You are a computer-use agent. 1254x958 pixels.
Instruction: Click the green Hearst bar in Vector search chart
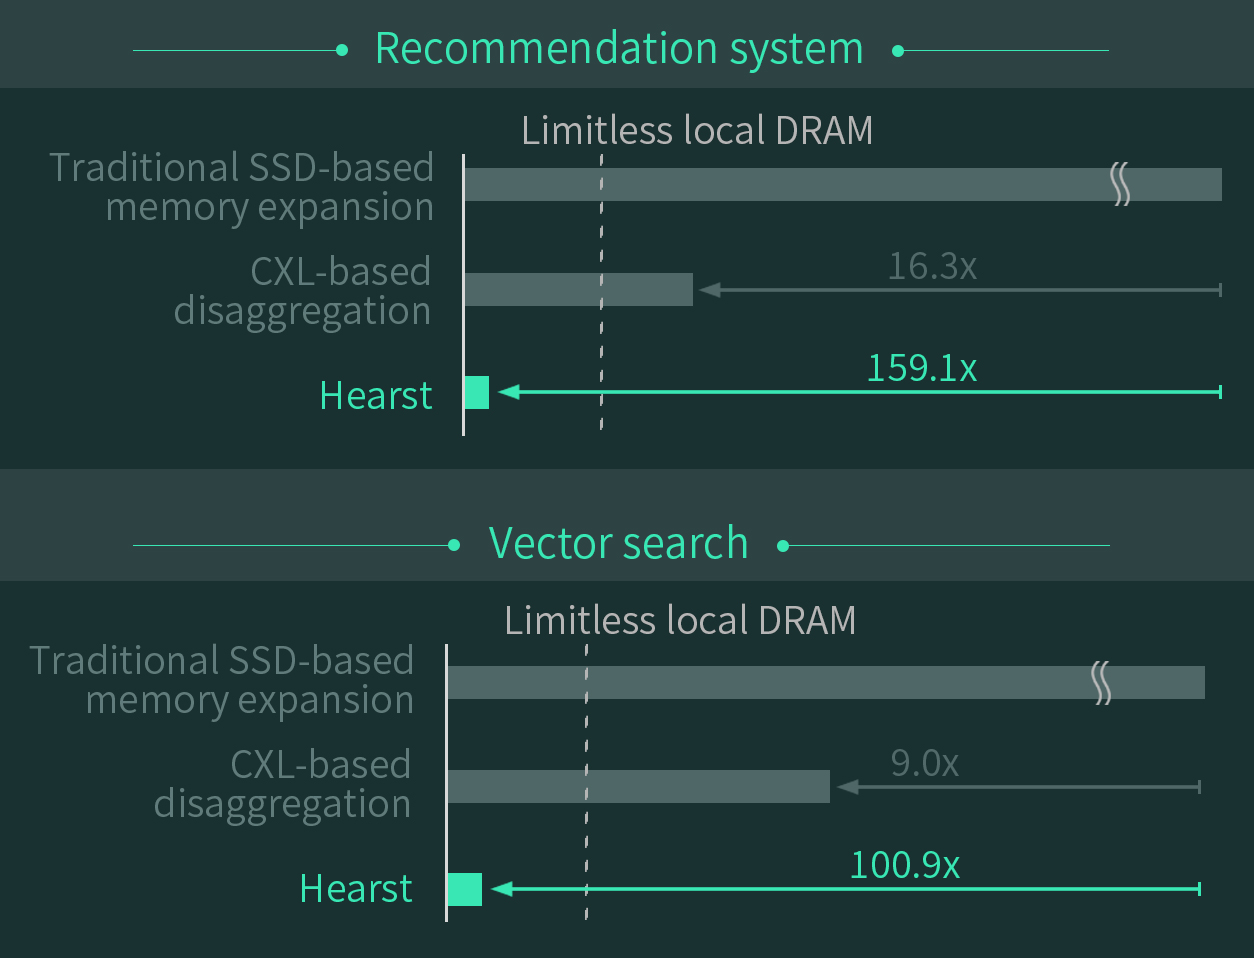[465, 889]
